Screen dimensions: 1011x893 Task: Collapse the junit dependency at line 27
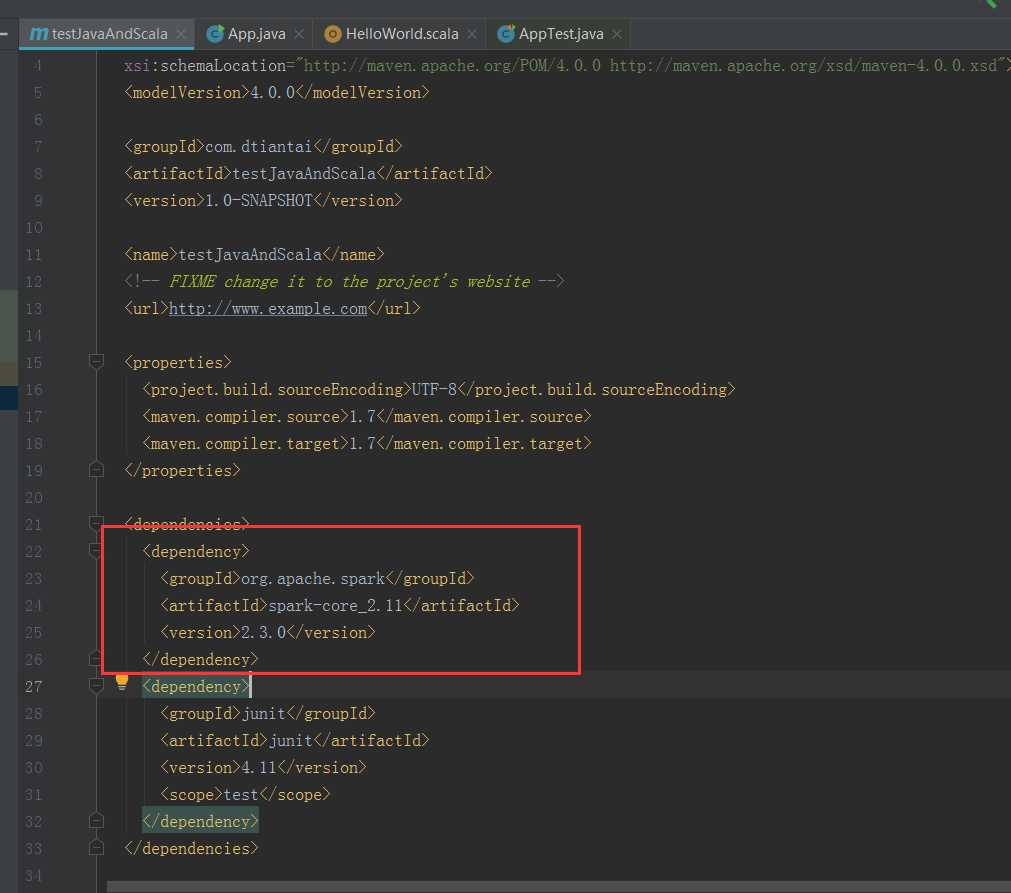97,686
